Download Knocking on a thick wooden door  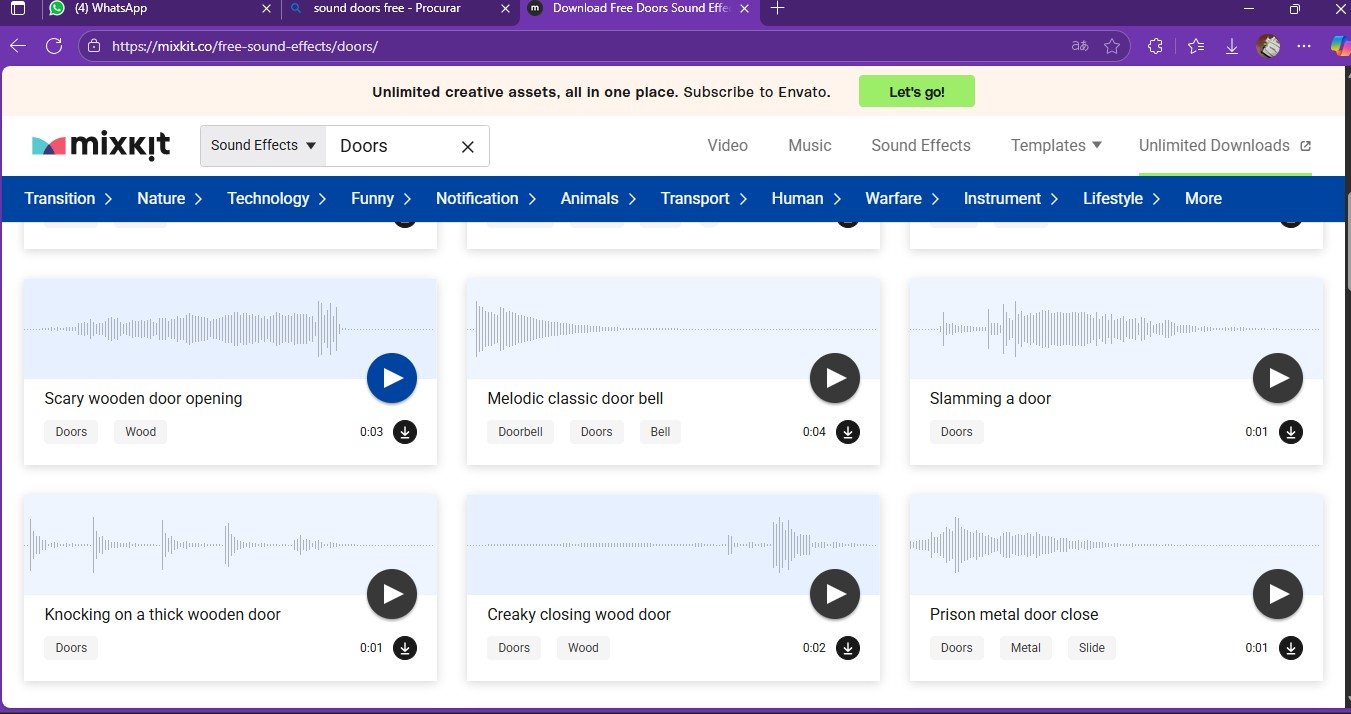point(404,648)
